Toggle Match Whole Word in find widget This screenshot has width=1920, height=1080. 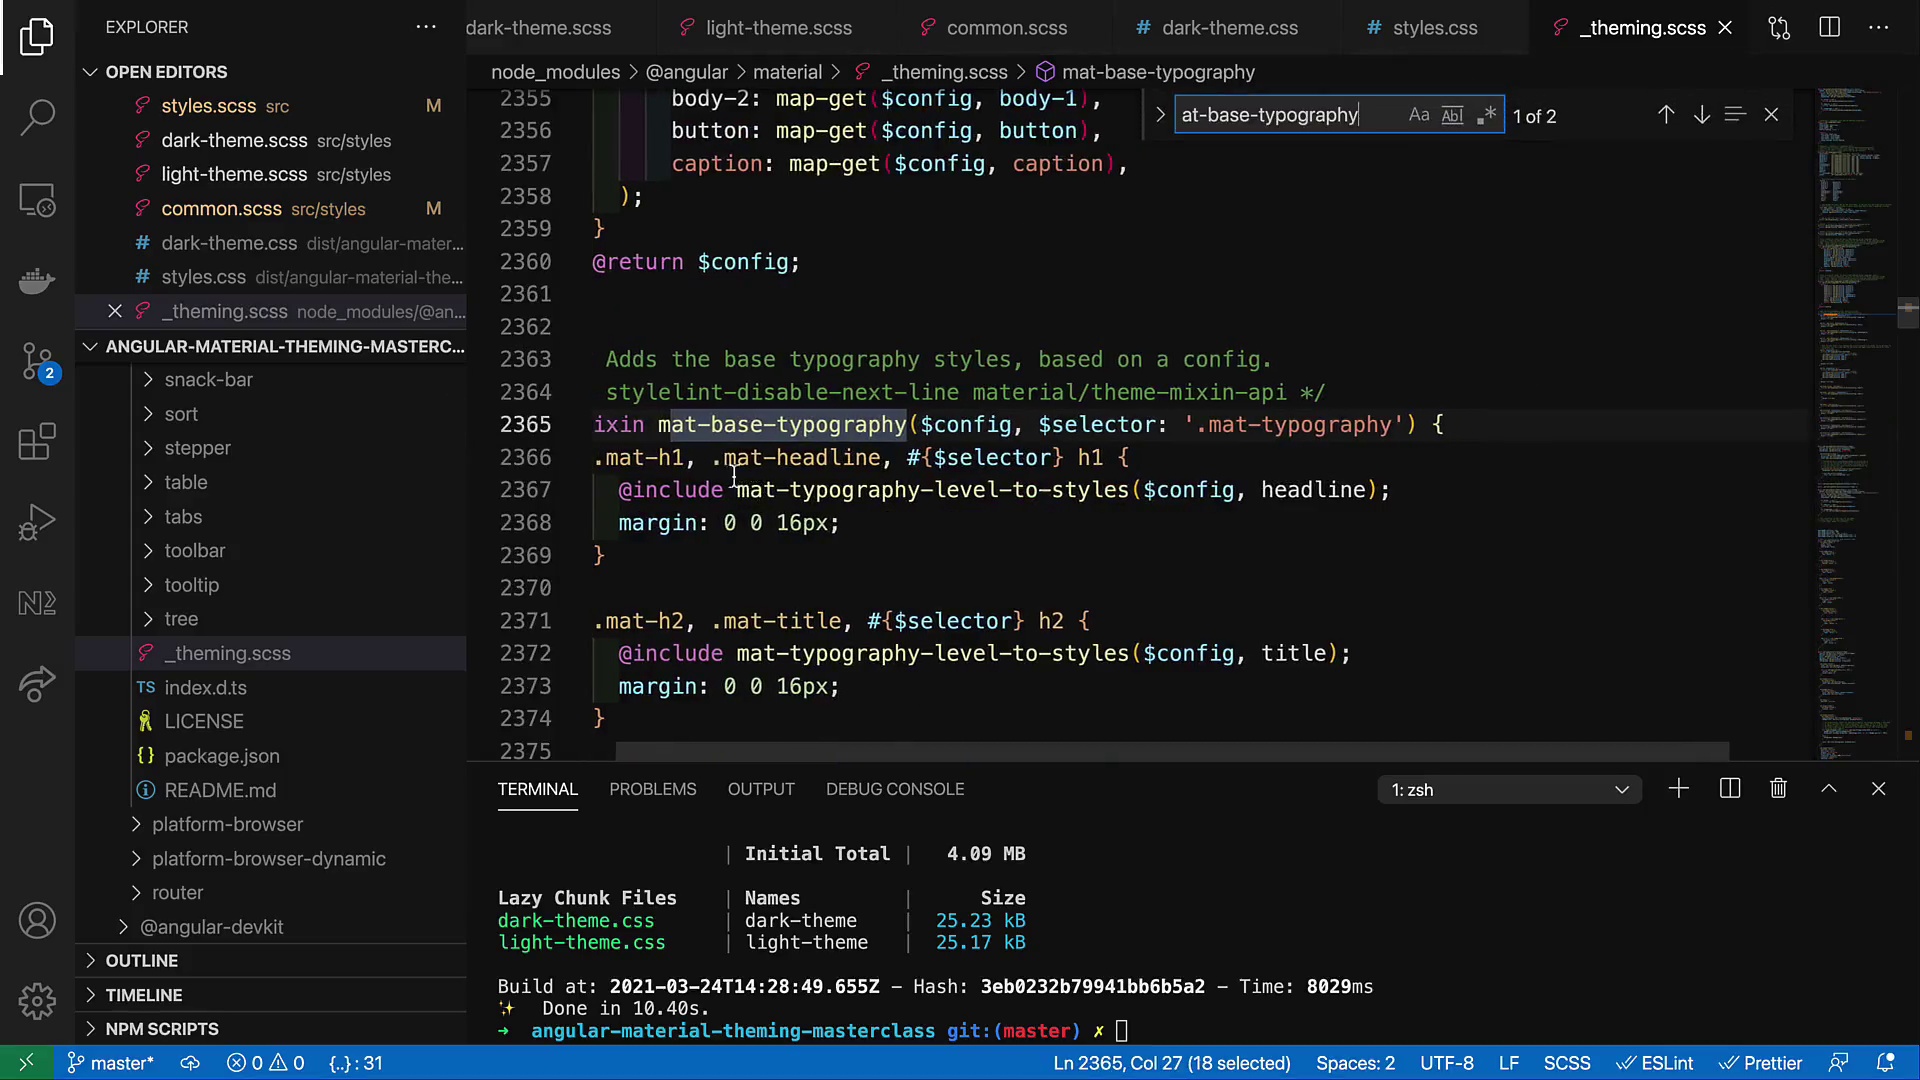(1452, 115)
